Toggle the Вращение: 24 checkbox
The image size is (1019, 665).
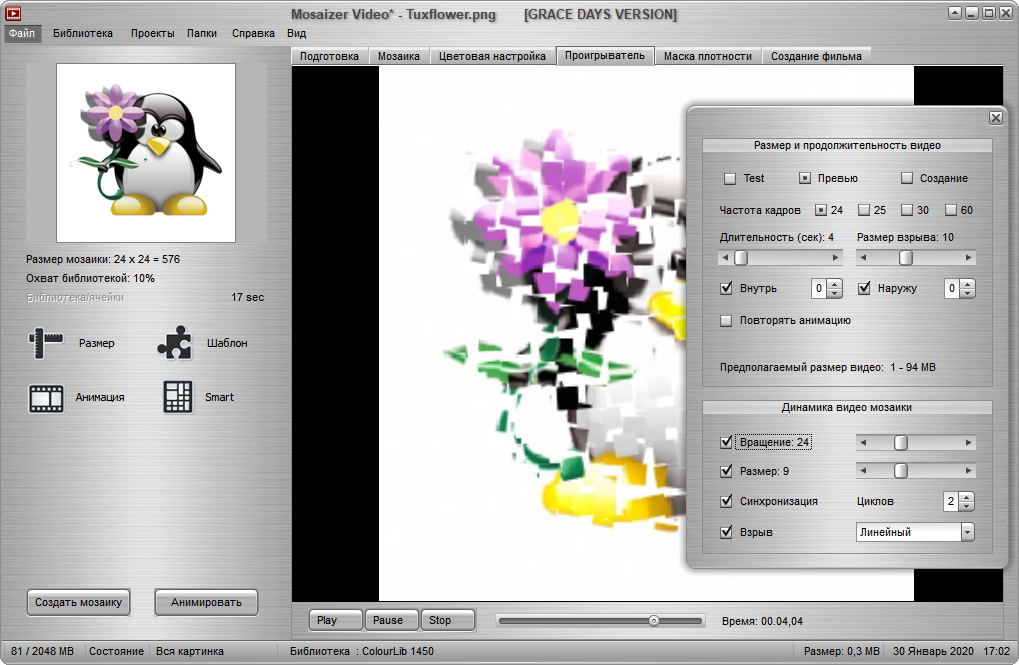click(726, 442)
